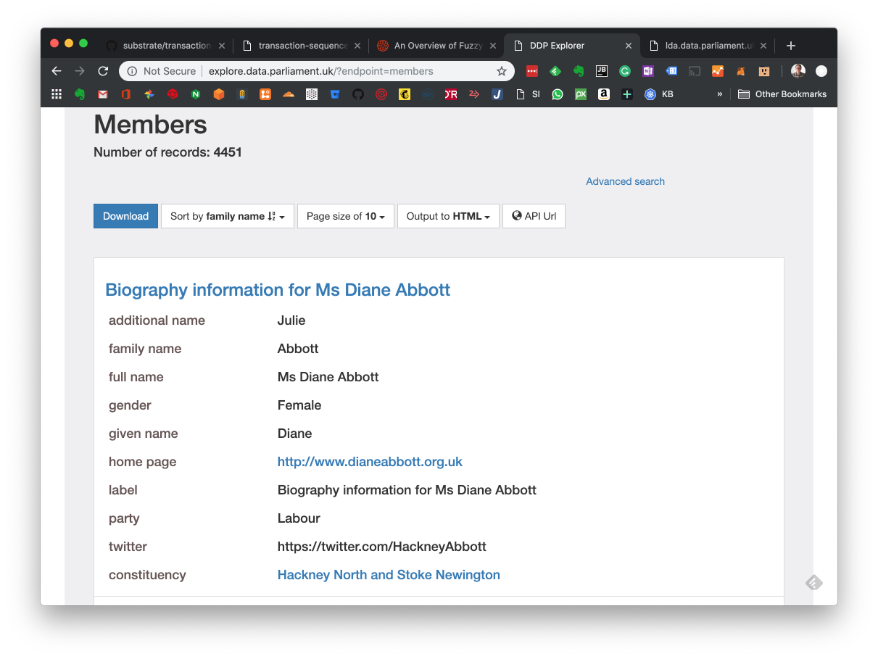Switch to the An Overview of Fuzzy tab
This screenshot has width=878, height=659.
(x=434, y=45)
